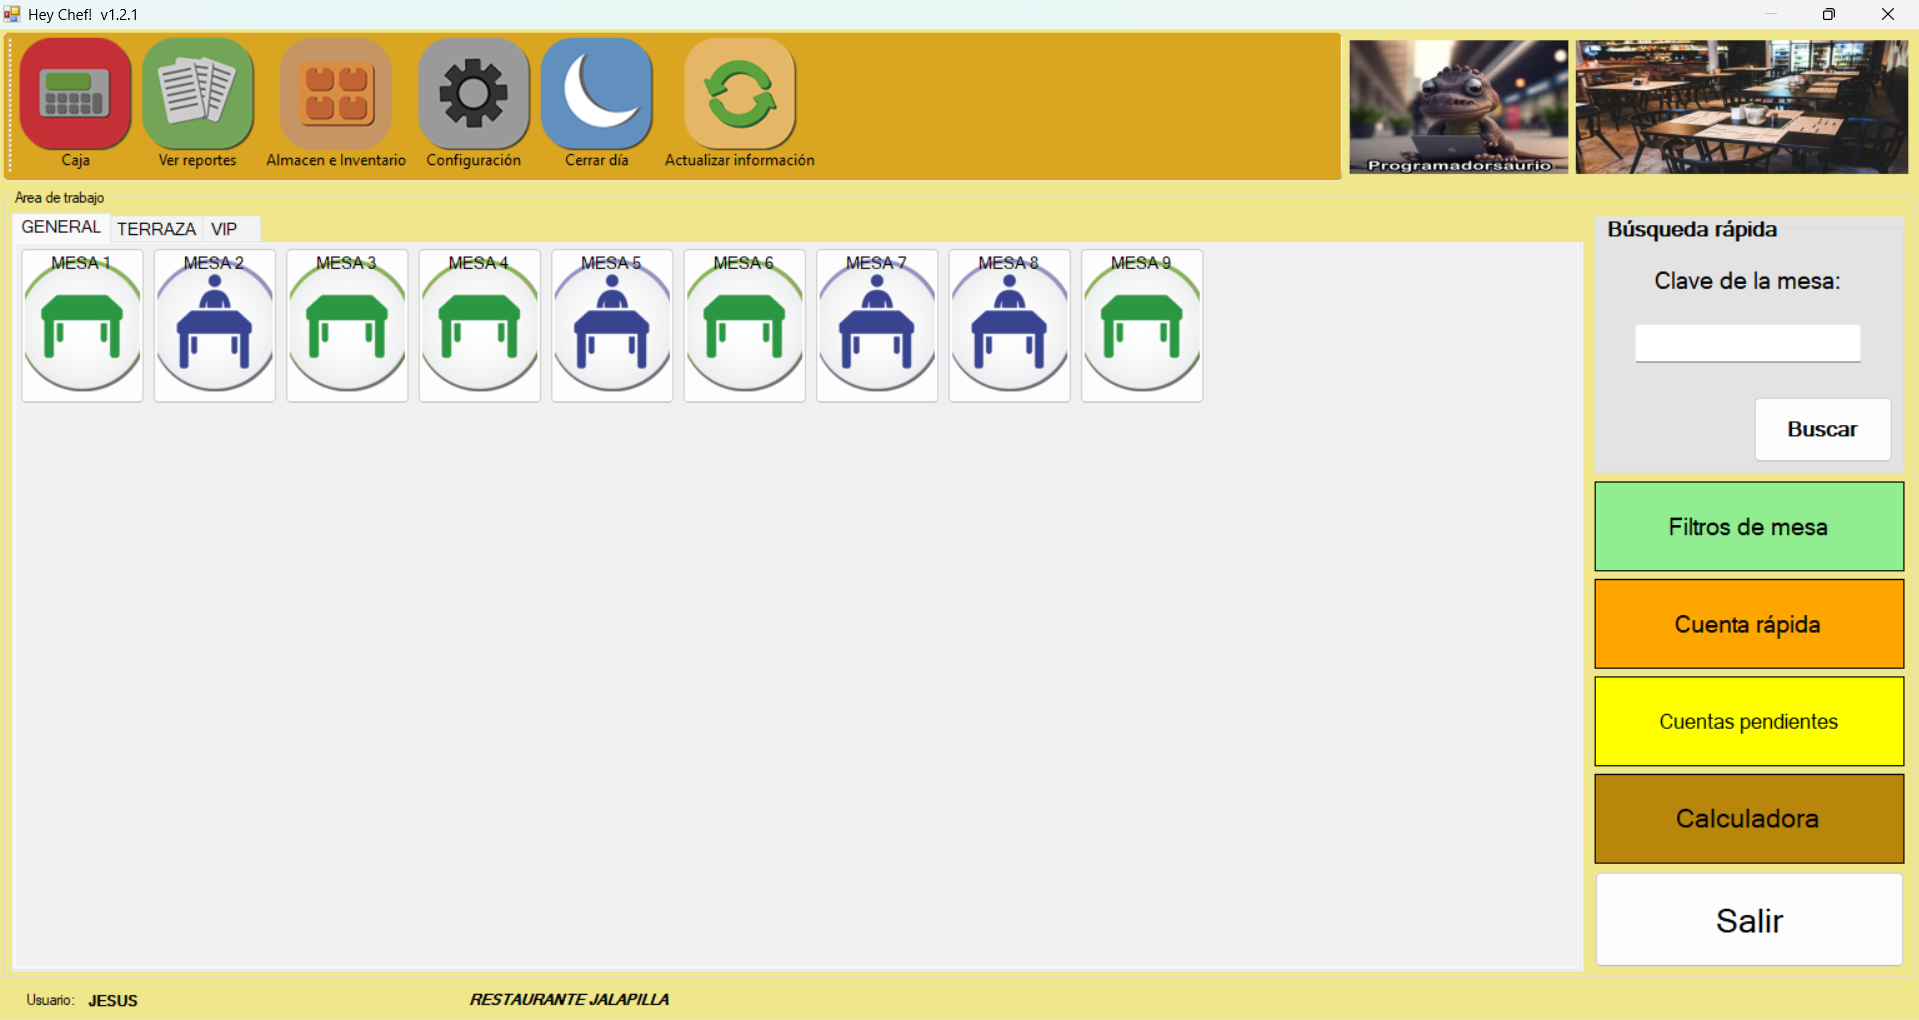Open occupied table MESA 5
The height and width of the screenshot is (1020, 1919).
612,326
